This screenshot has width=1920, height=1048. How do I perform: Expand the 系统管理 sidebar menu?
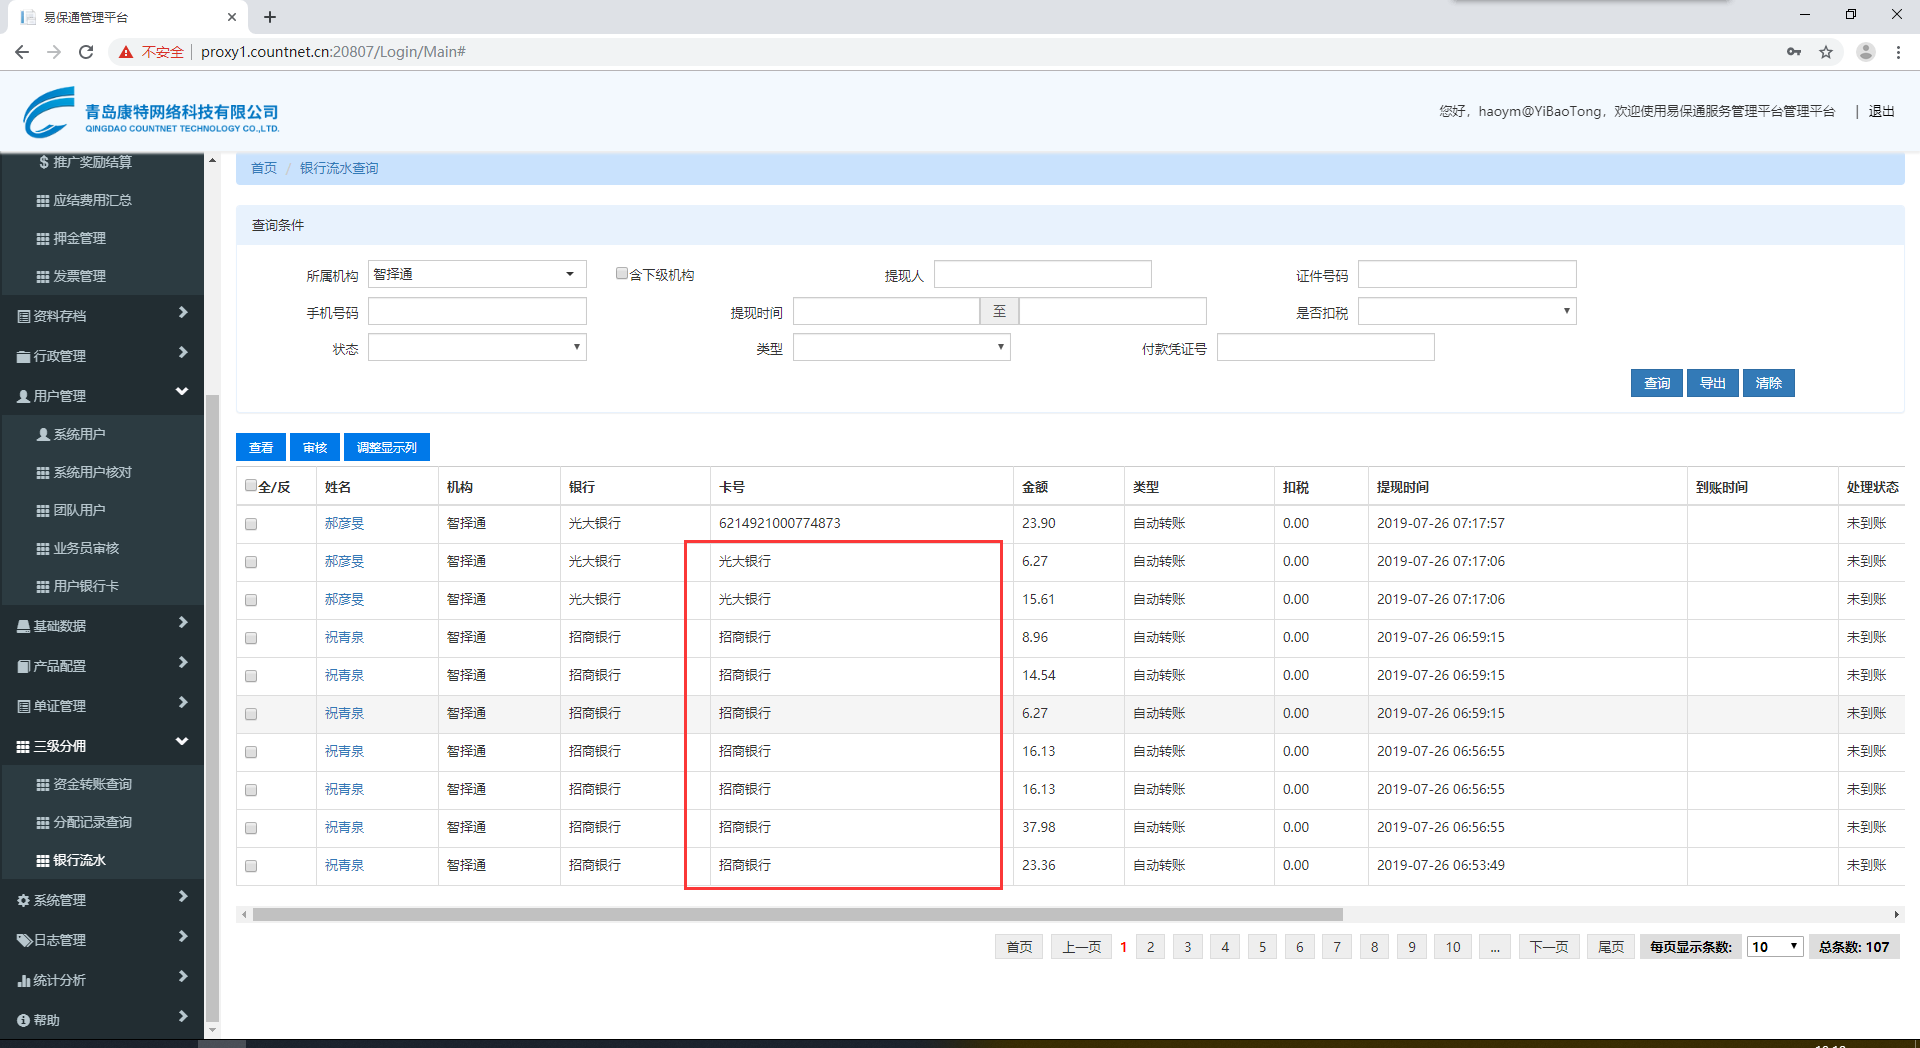pos(100,900)
